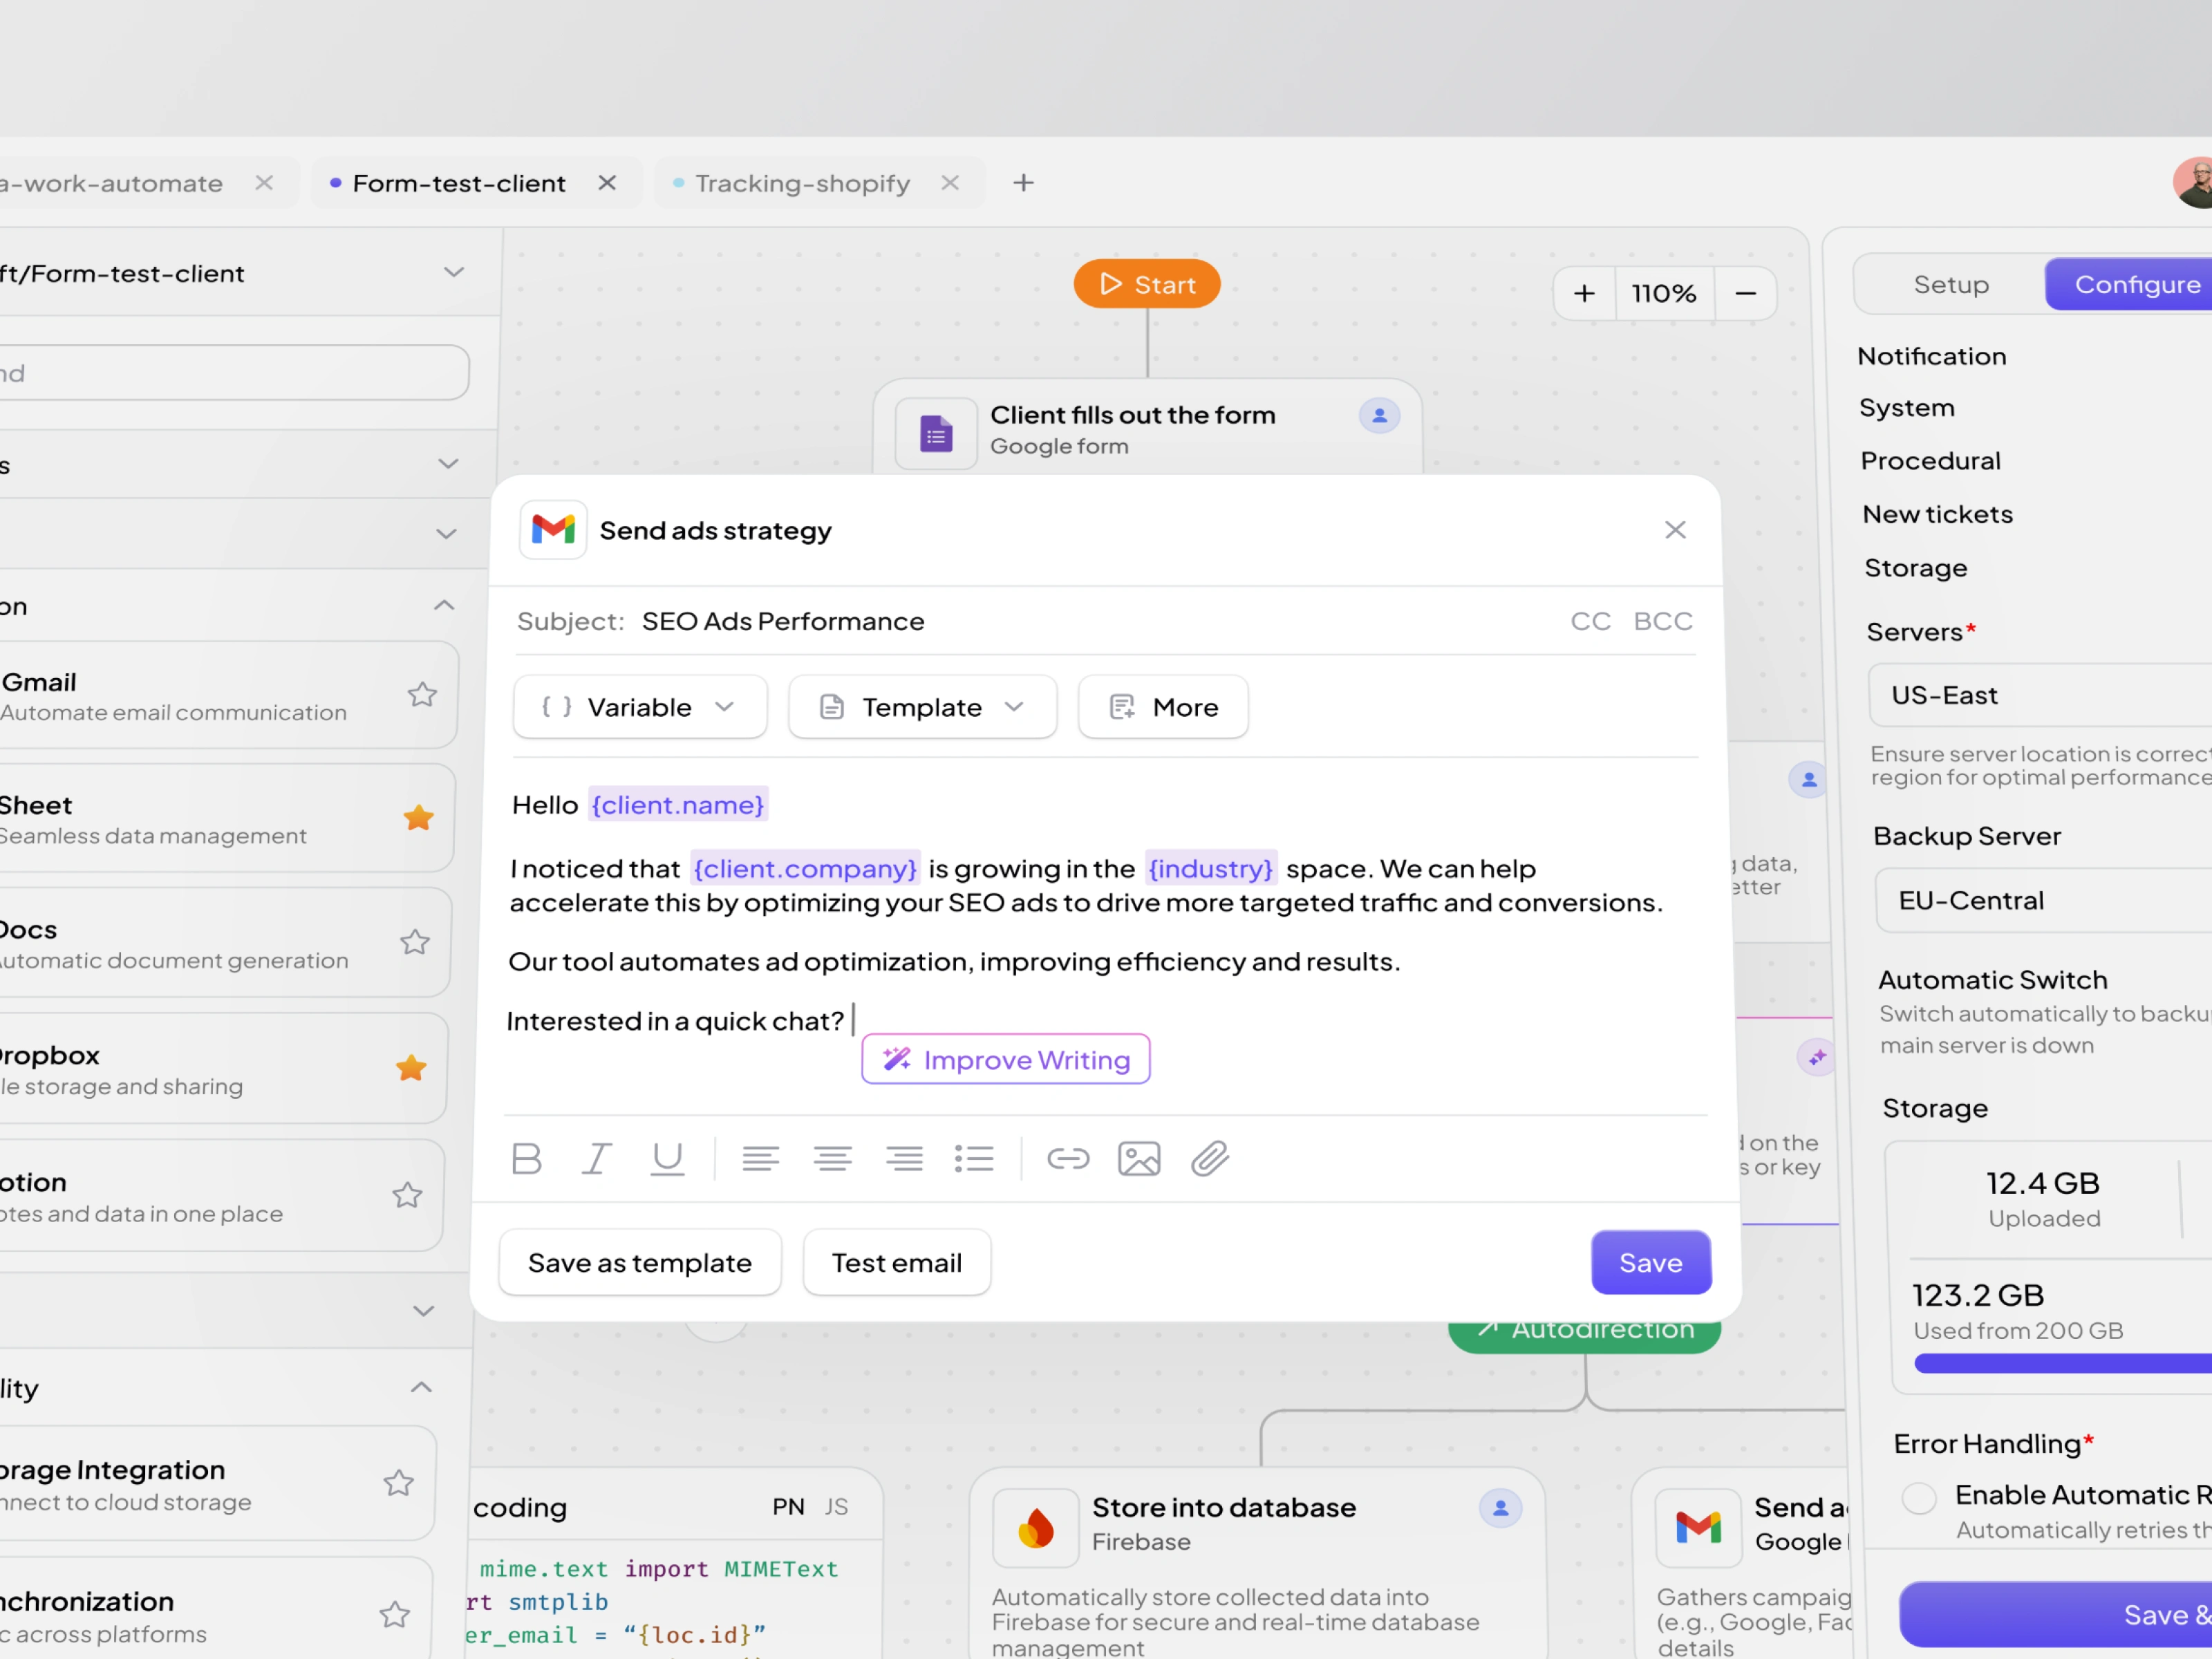Open the Variable dropdown
This screenshot has height=1659, width=2212.
pos(640,707)
